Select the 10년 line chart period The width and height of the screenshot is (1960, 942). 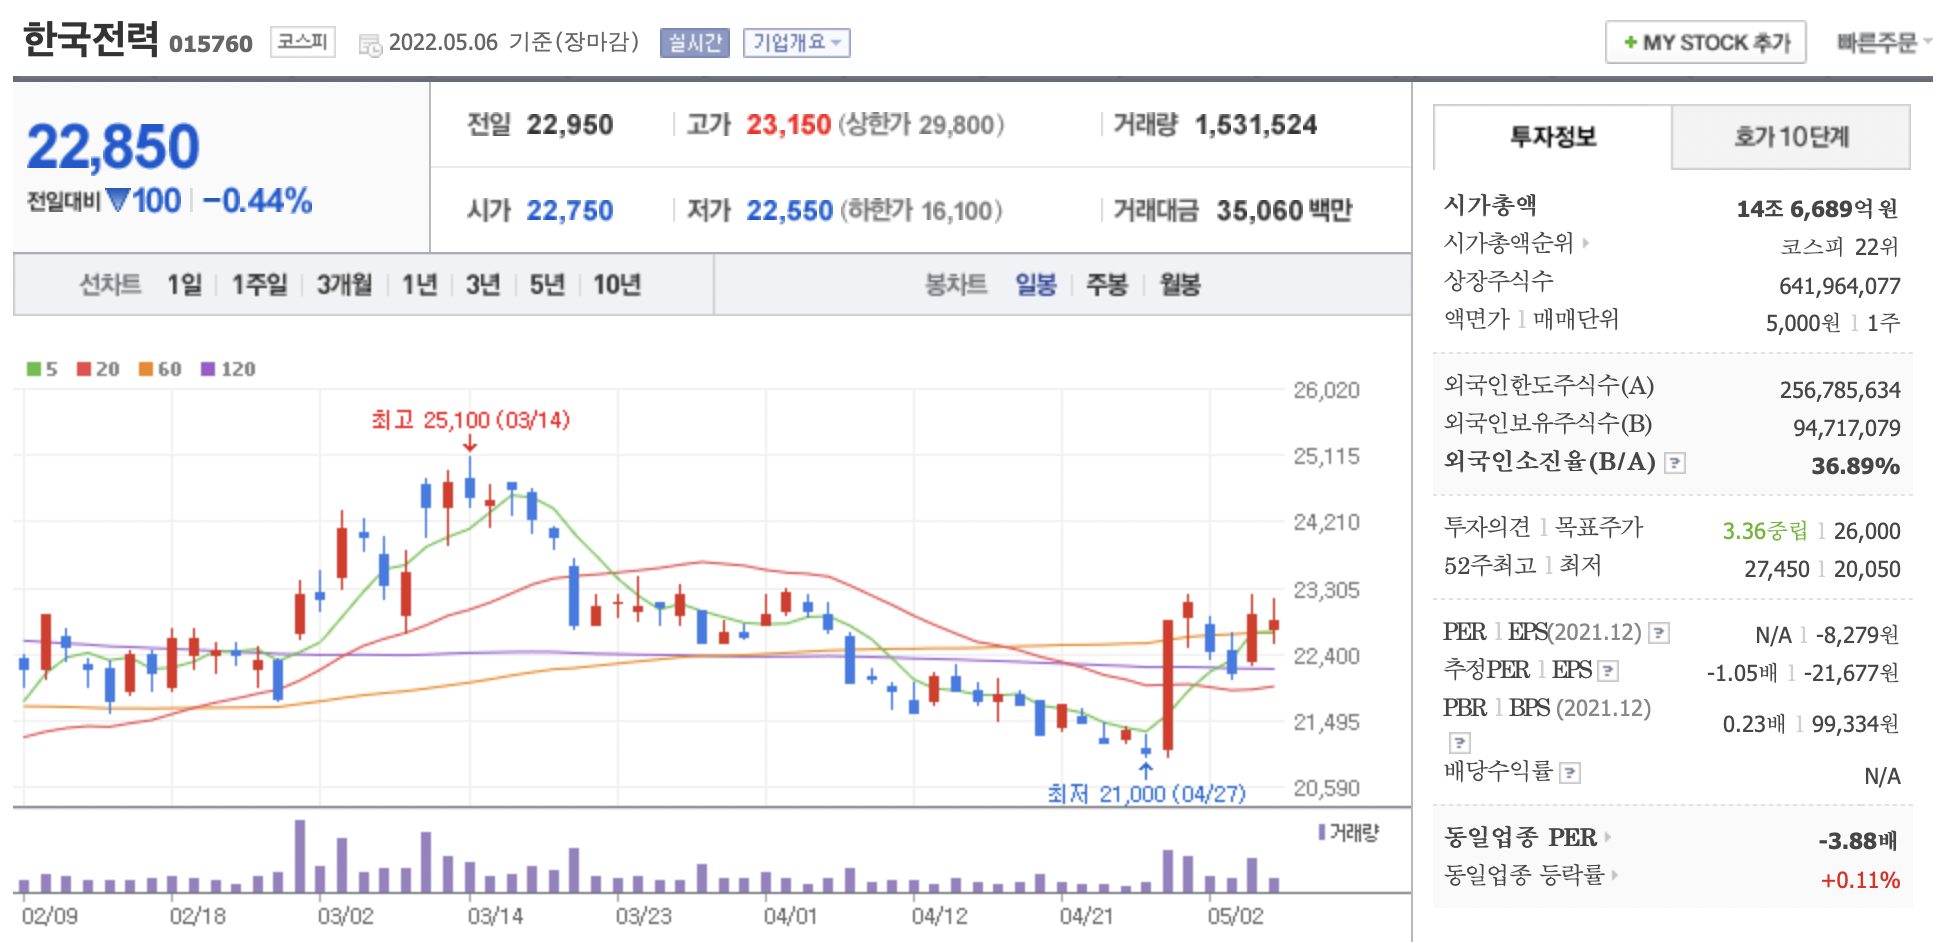[616, 285]
